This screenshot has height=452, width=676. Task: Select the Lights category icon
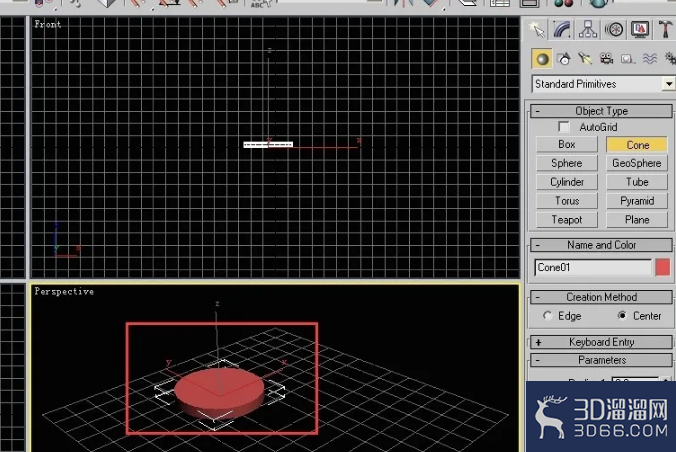[585, 59]
